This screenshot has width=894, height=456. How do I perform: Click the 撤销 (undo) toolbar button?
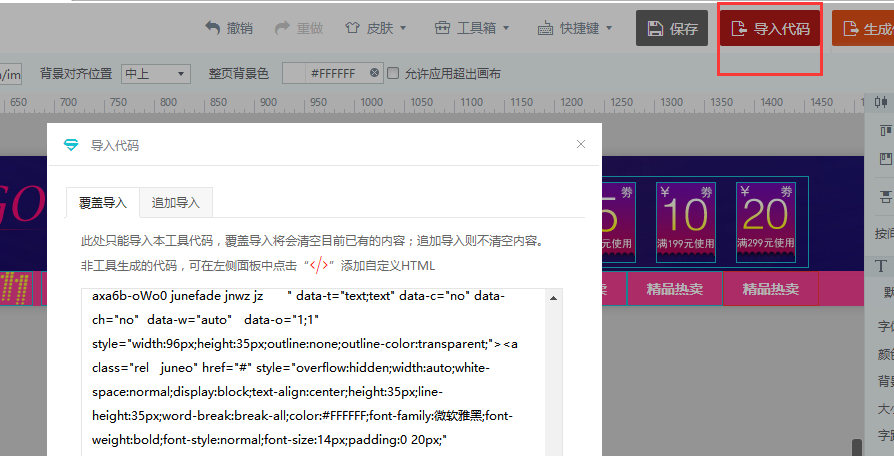[x=229, y=28]
